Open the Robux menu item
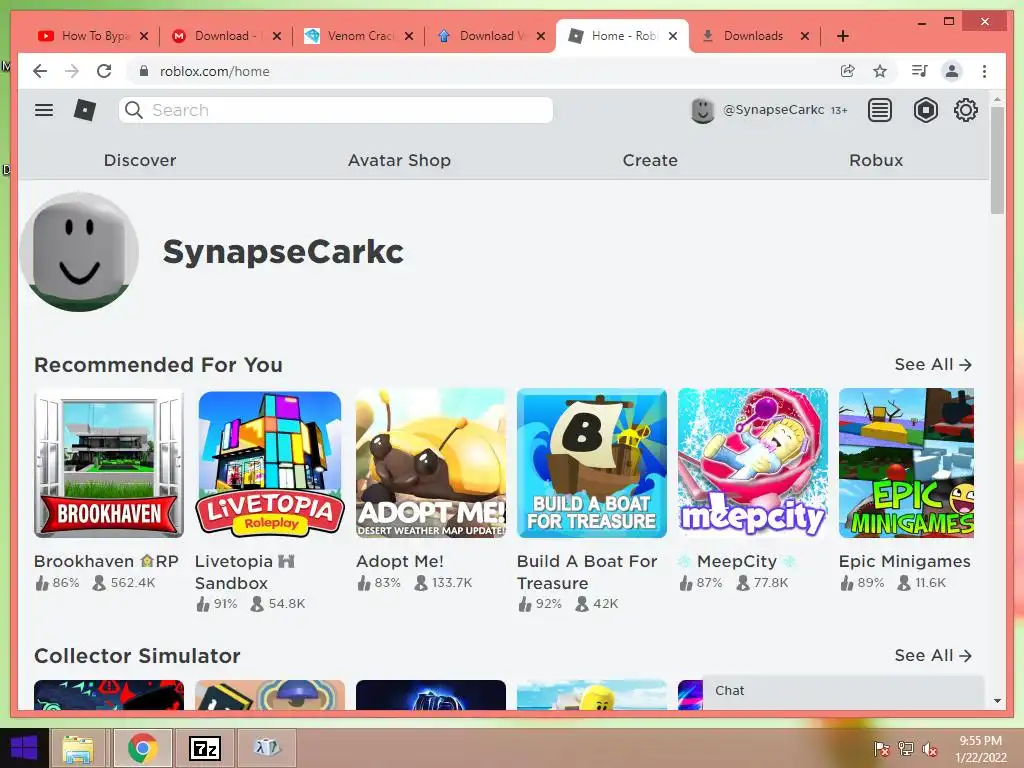The width and height of the screenshot is (1024, 768). 876,160
